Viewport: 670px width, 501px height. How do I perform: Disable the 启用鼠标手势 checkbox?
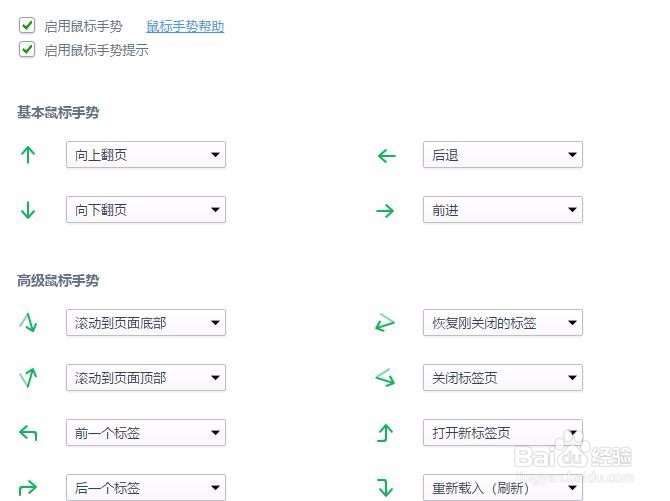coord(27,26)
